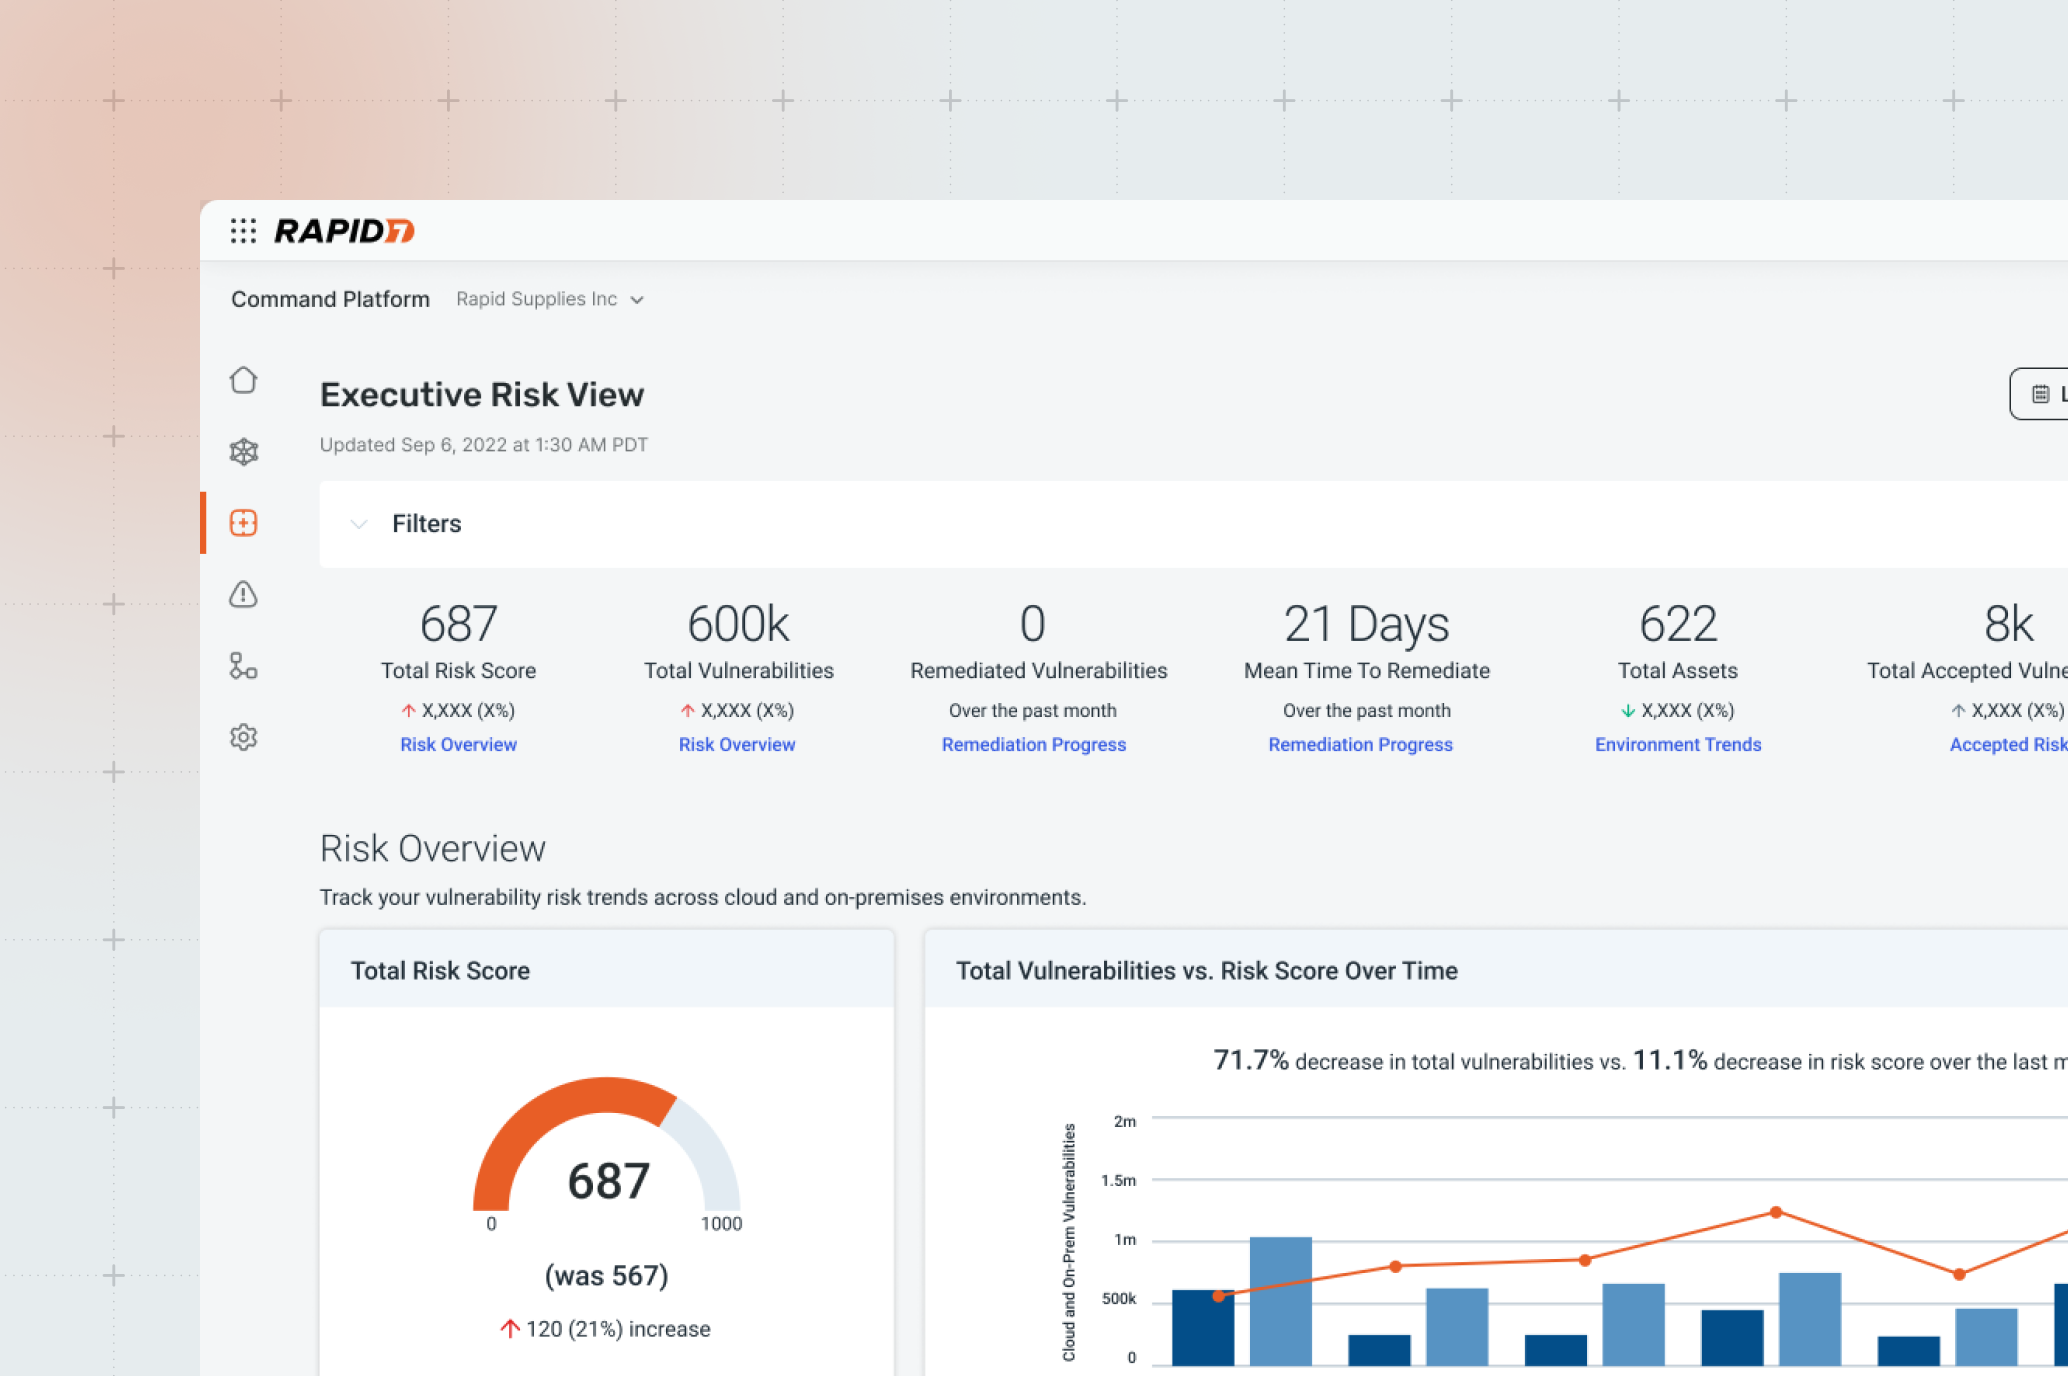The height and width of the screenshot is (1376, 2068).
Task: Open Risk Overview link under Total Risk Score
Action: point(458,744)
